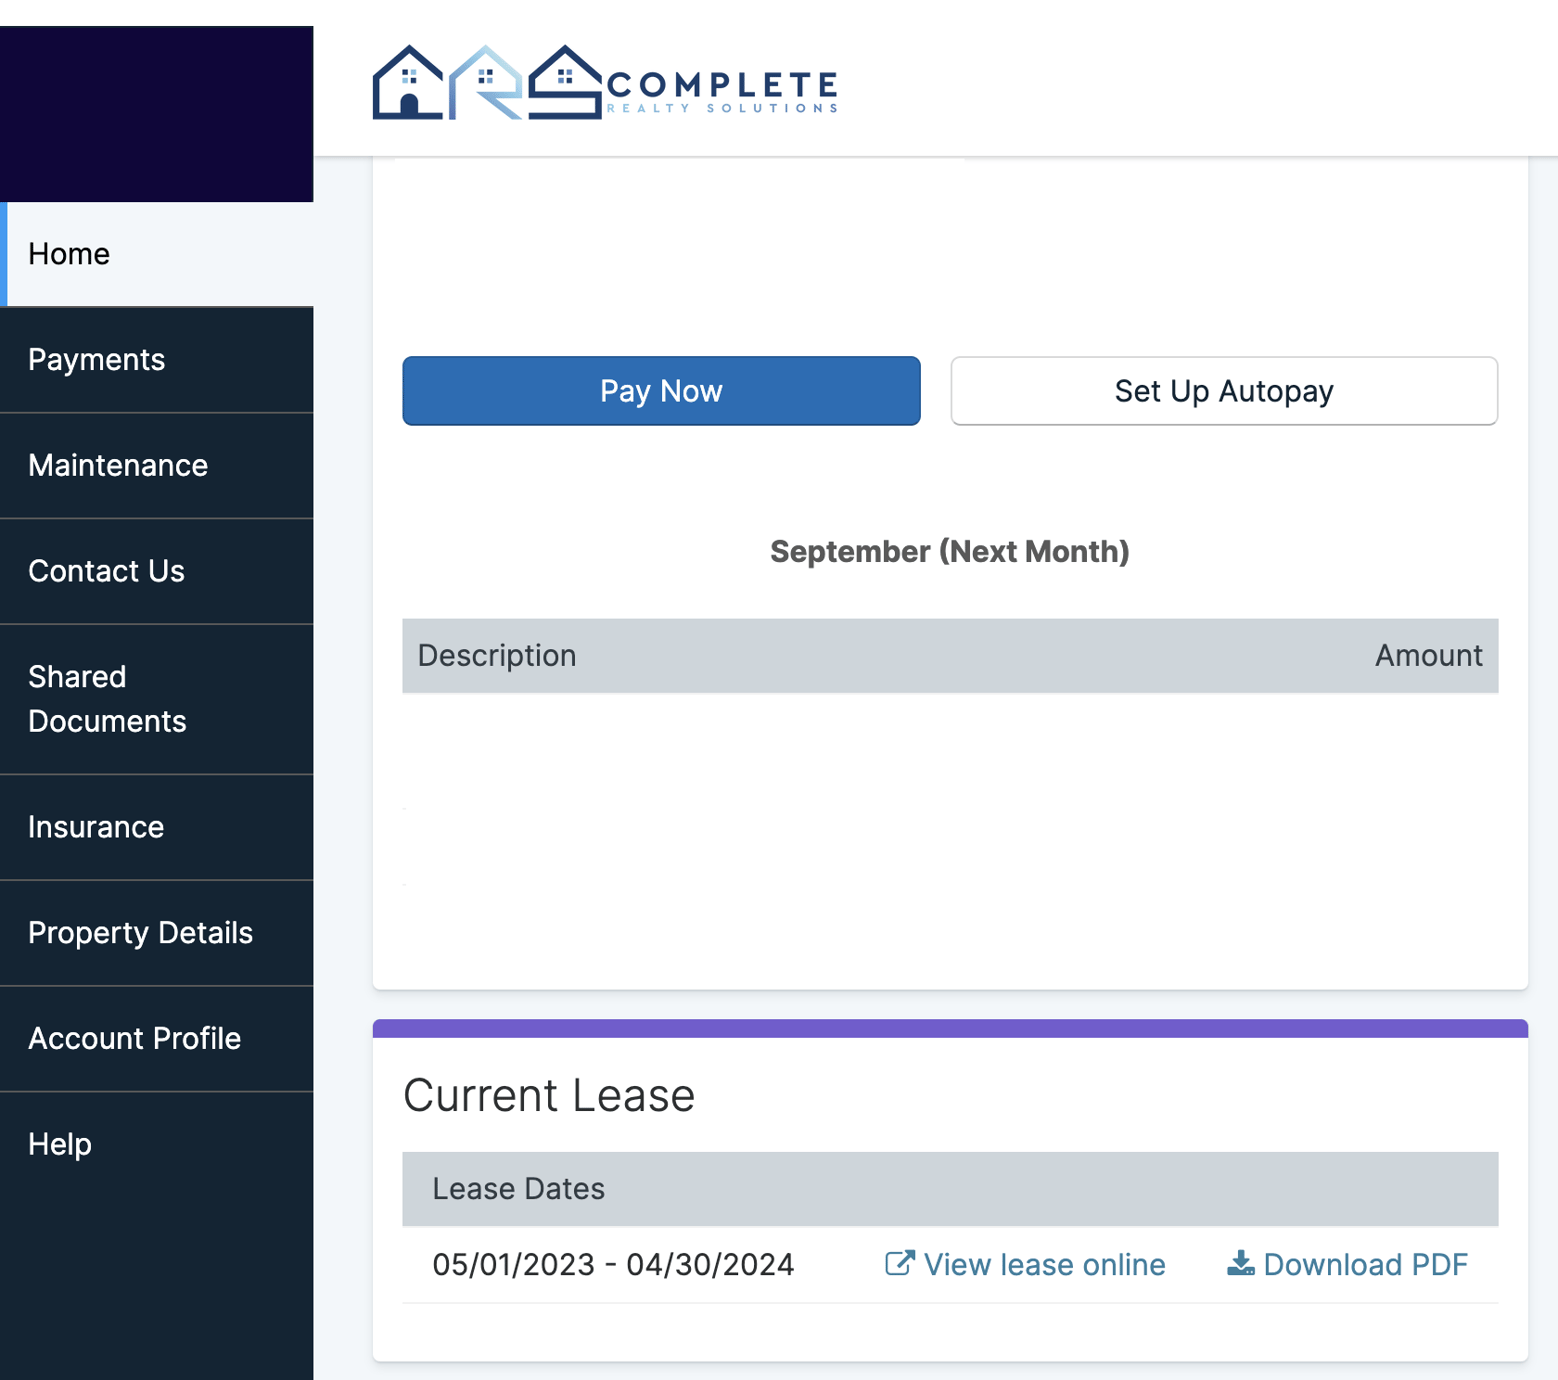Select the external-link icon beside View lease online
Image resolution: width=1558 pixels, height=1380 pixels.
coord(897,1263)
